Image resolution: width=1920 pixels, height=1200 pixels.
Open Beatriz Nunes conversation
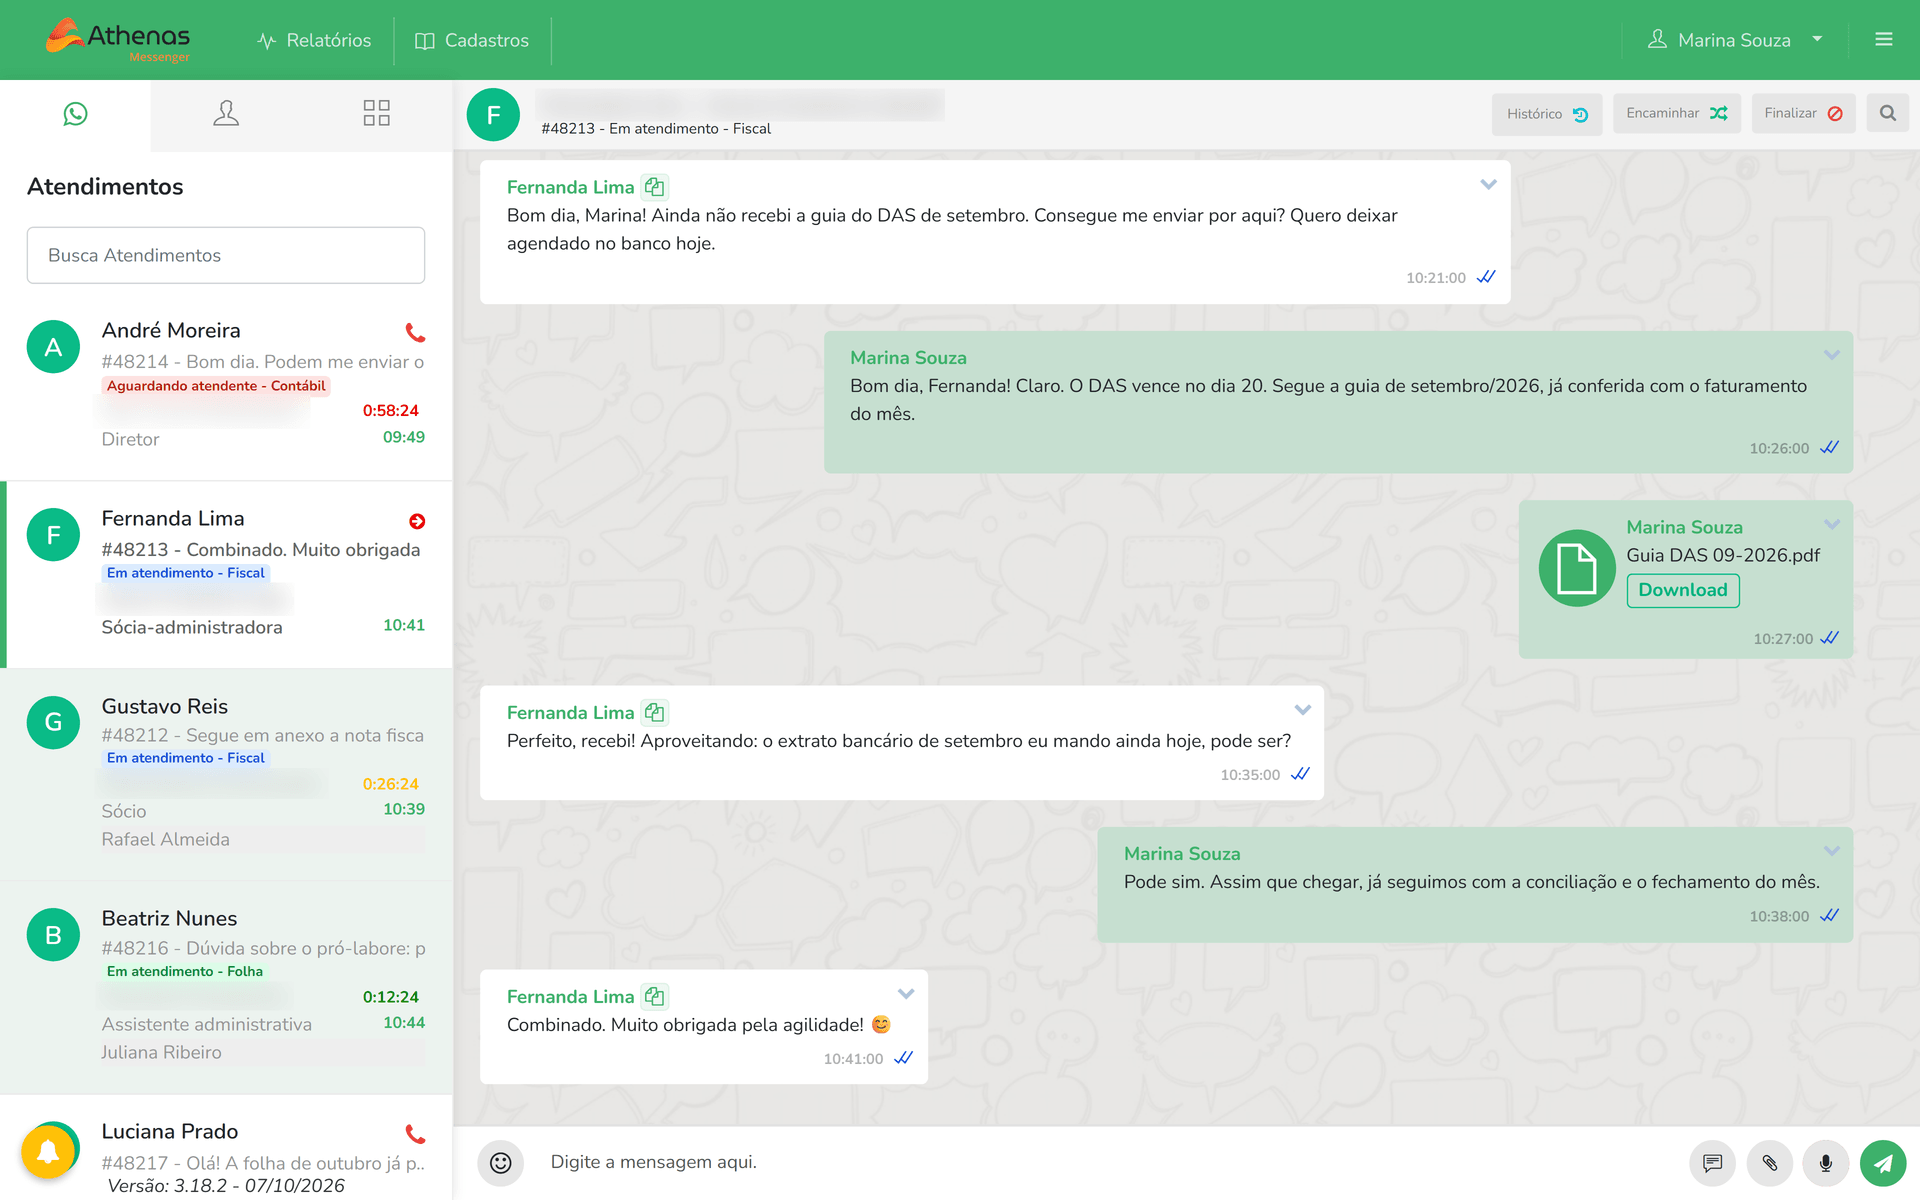226,987
